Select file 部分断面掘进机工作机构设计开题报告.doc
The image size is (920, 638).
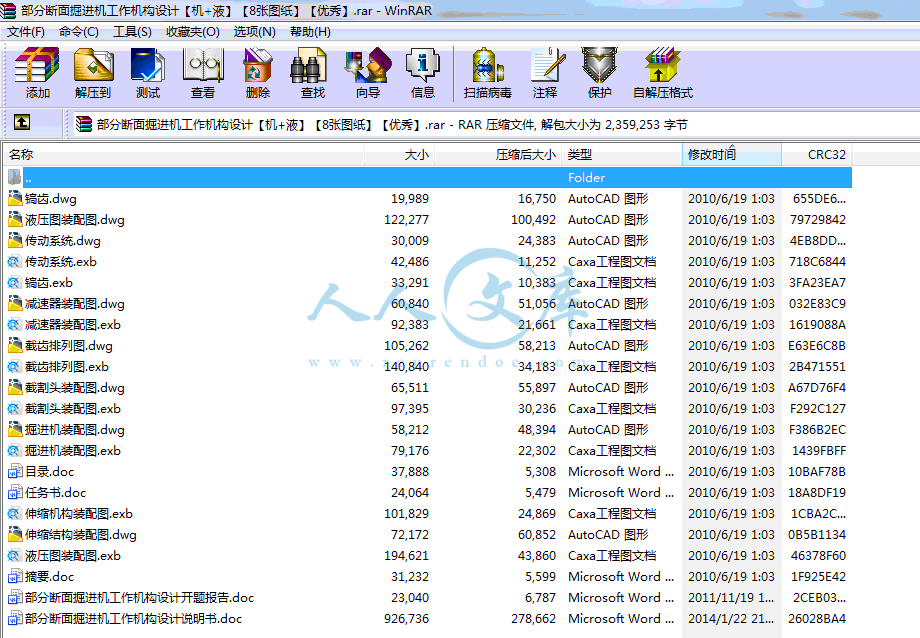(140, 598)
